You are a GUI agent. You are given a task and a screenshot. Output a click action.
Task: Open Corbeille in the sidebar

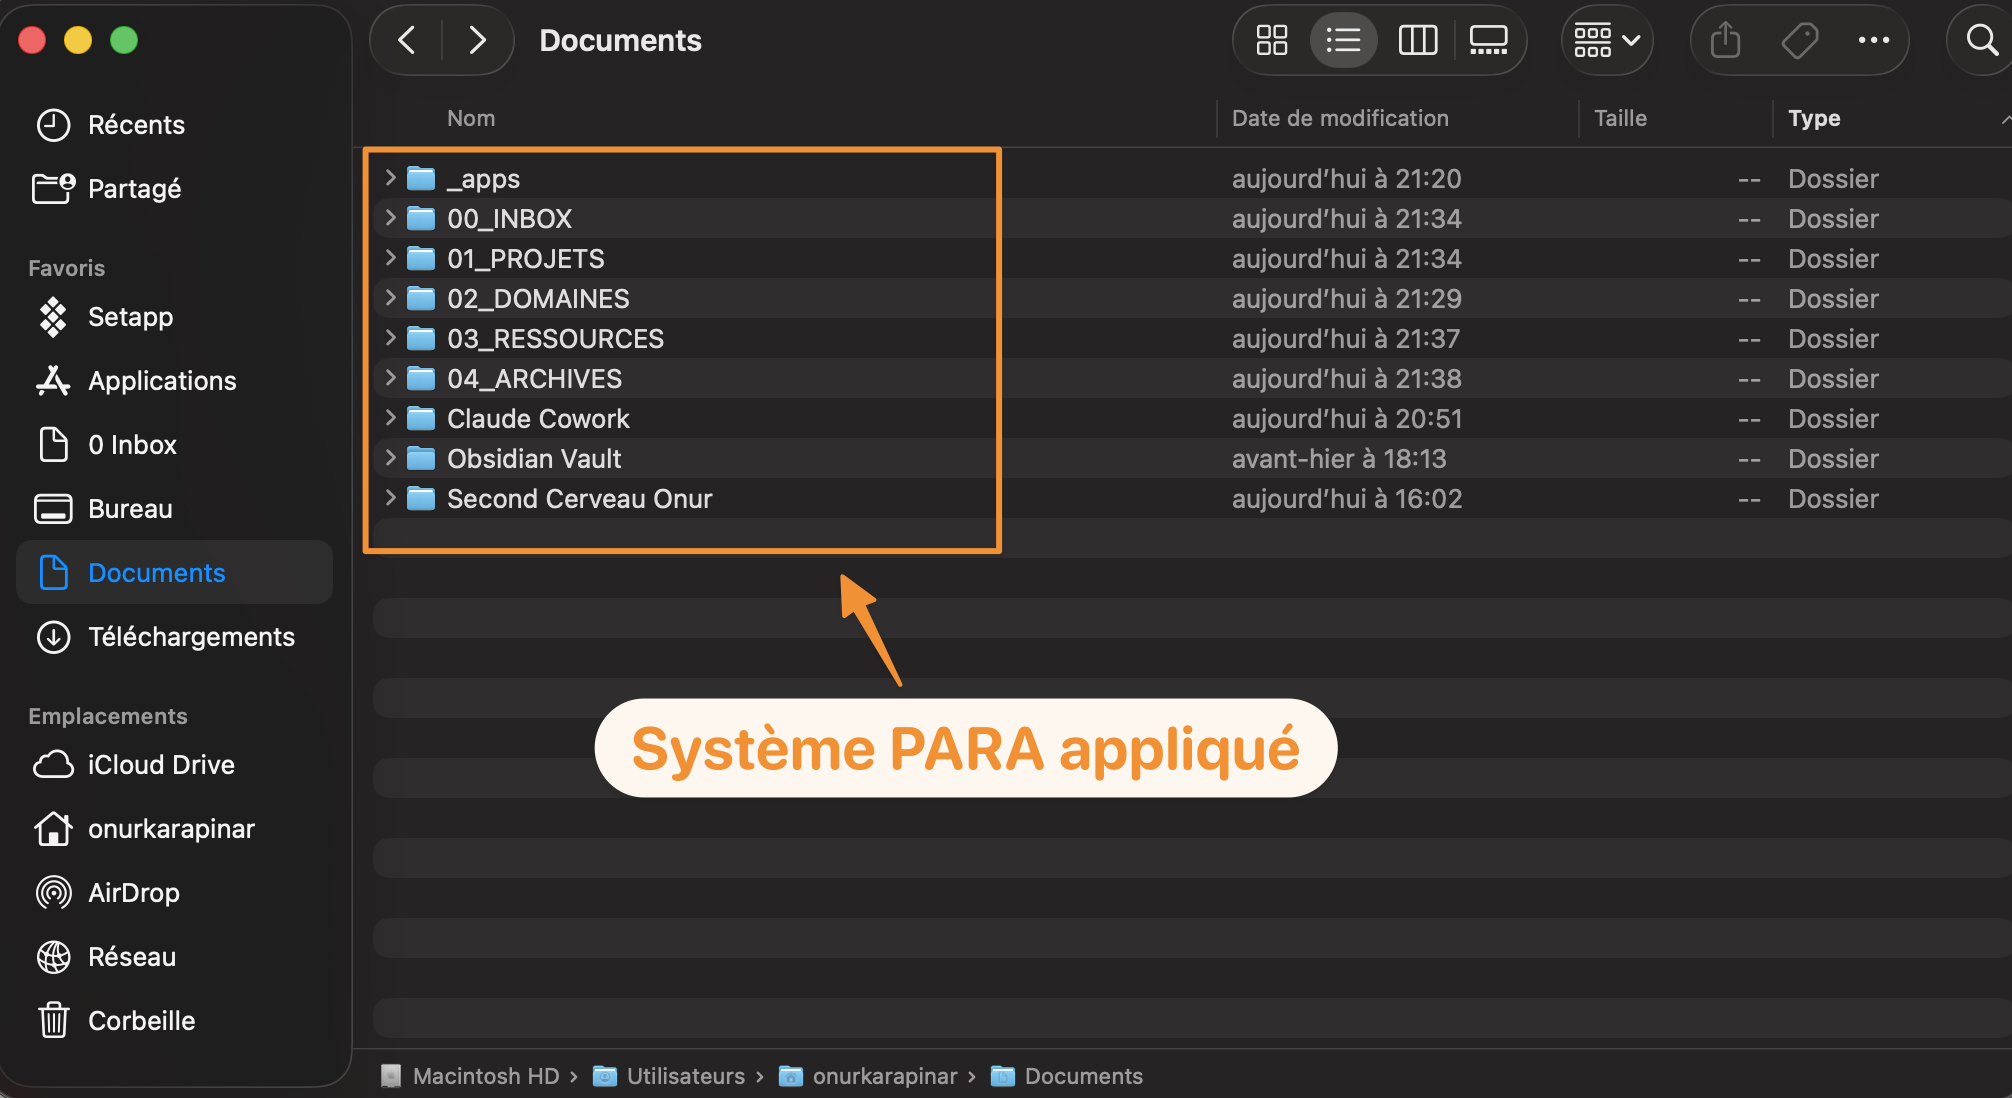pos(174,1021)
